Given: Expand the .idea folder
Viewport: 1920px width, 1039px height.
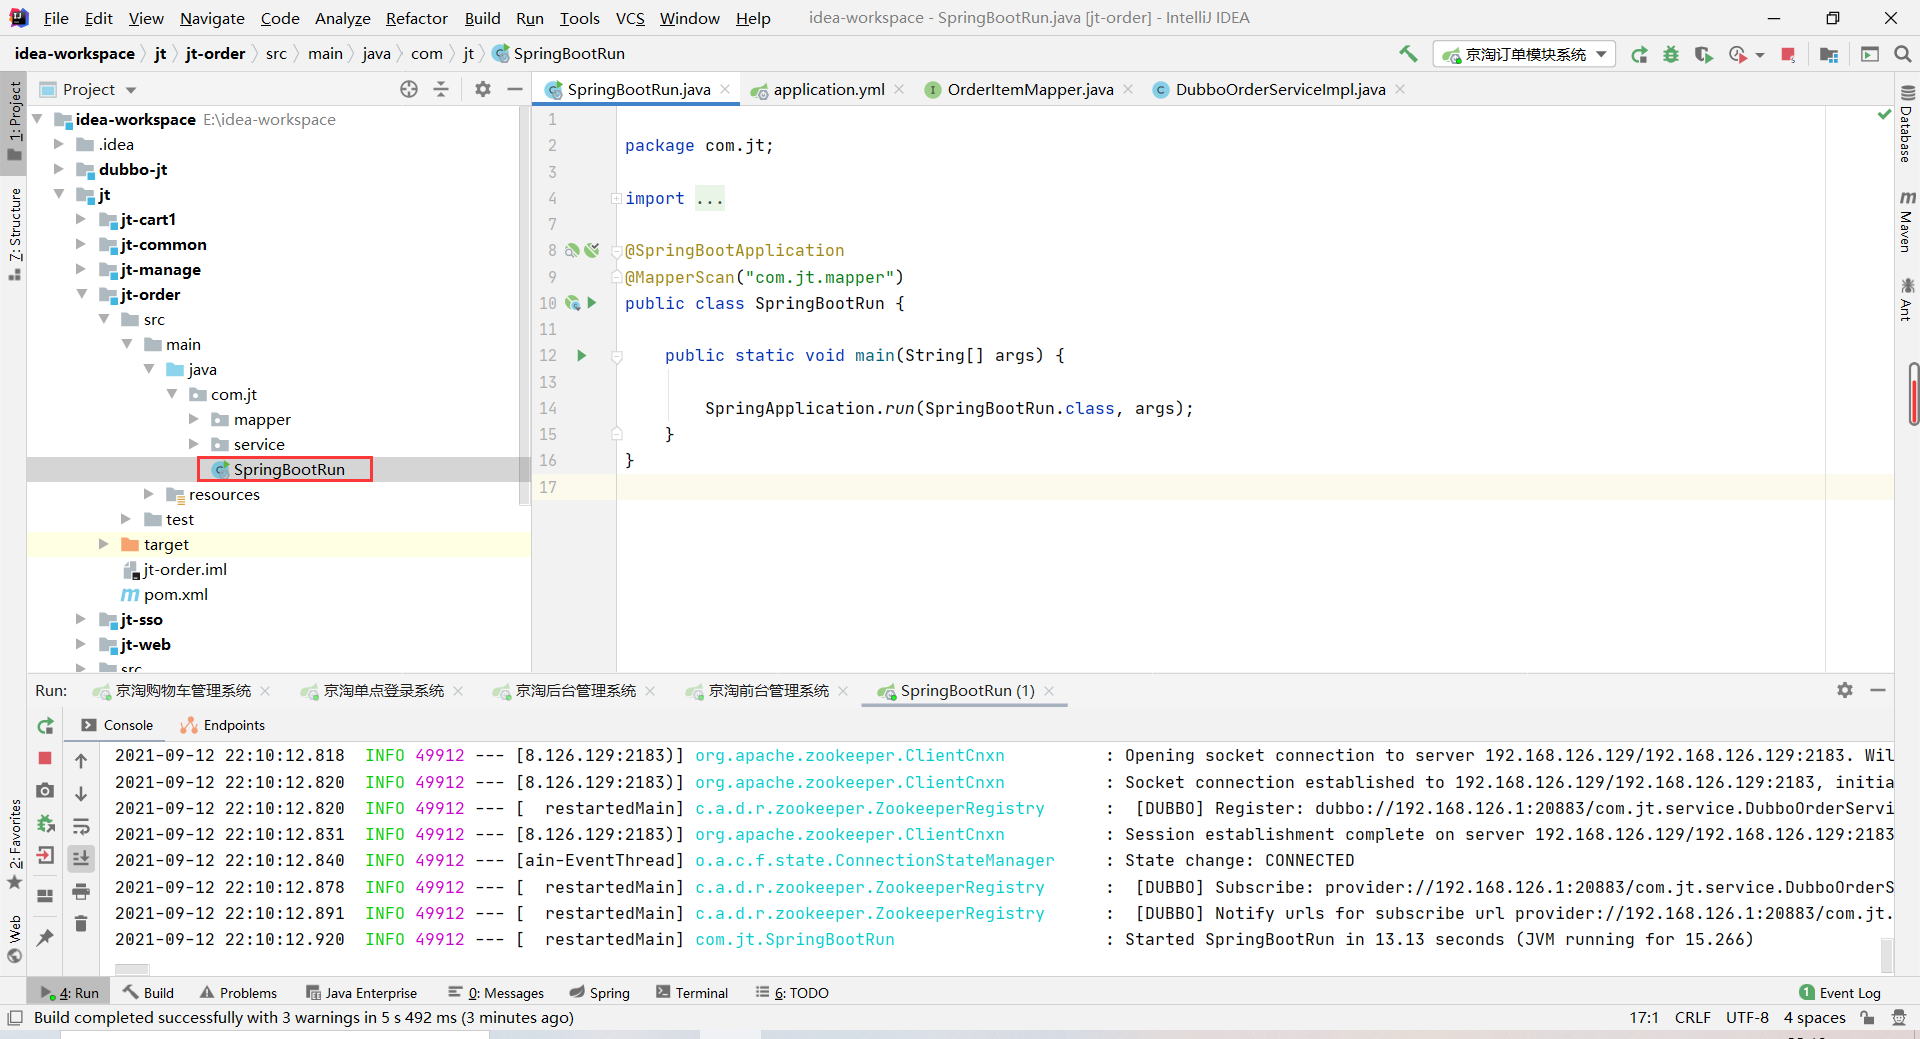Looking at the screenshot, I should click(x=59, y=144).
